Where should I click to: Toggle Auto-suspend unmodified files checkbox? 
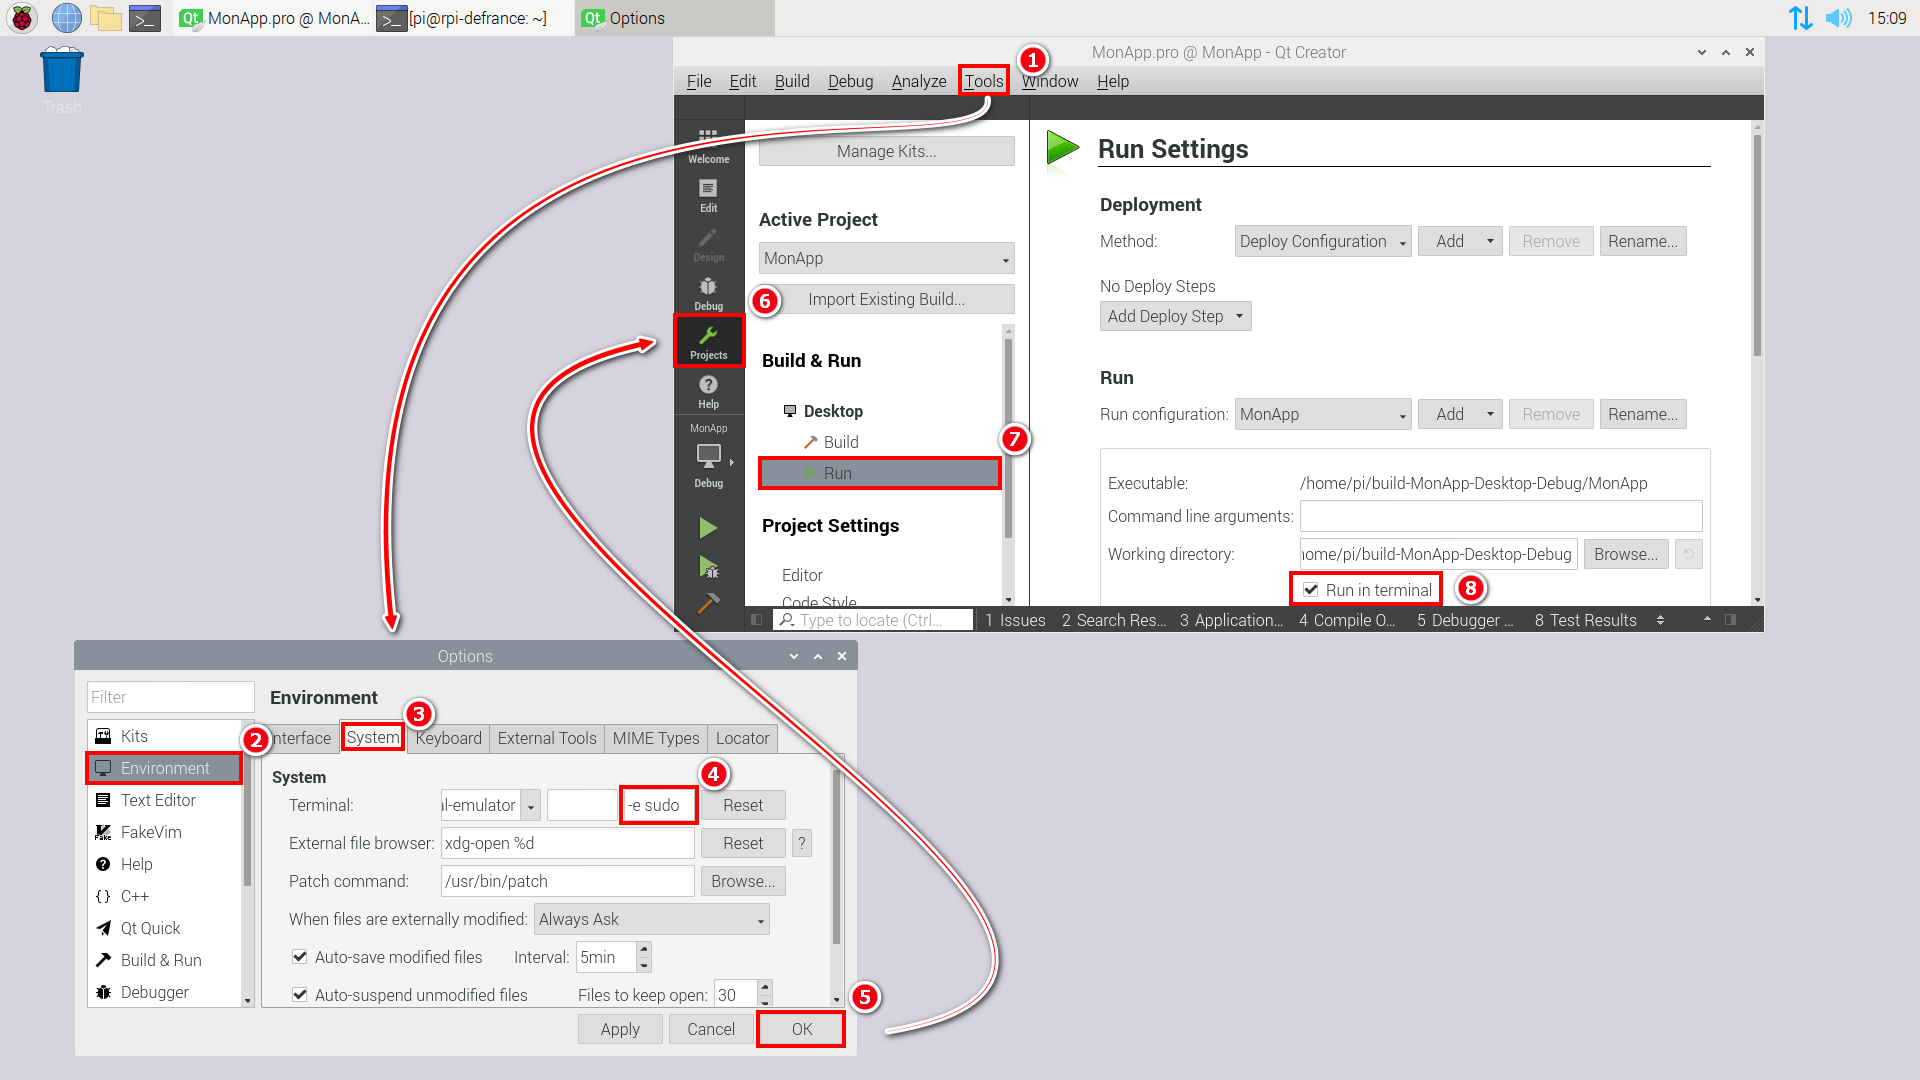pyautogui.click(x=299, y=994)
